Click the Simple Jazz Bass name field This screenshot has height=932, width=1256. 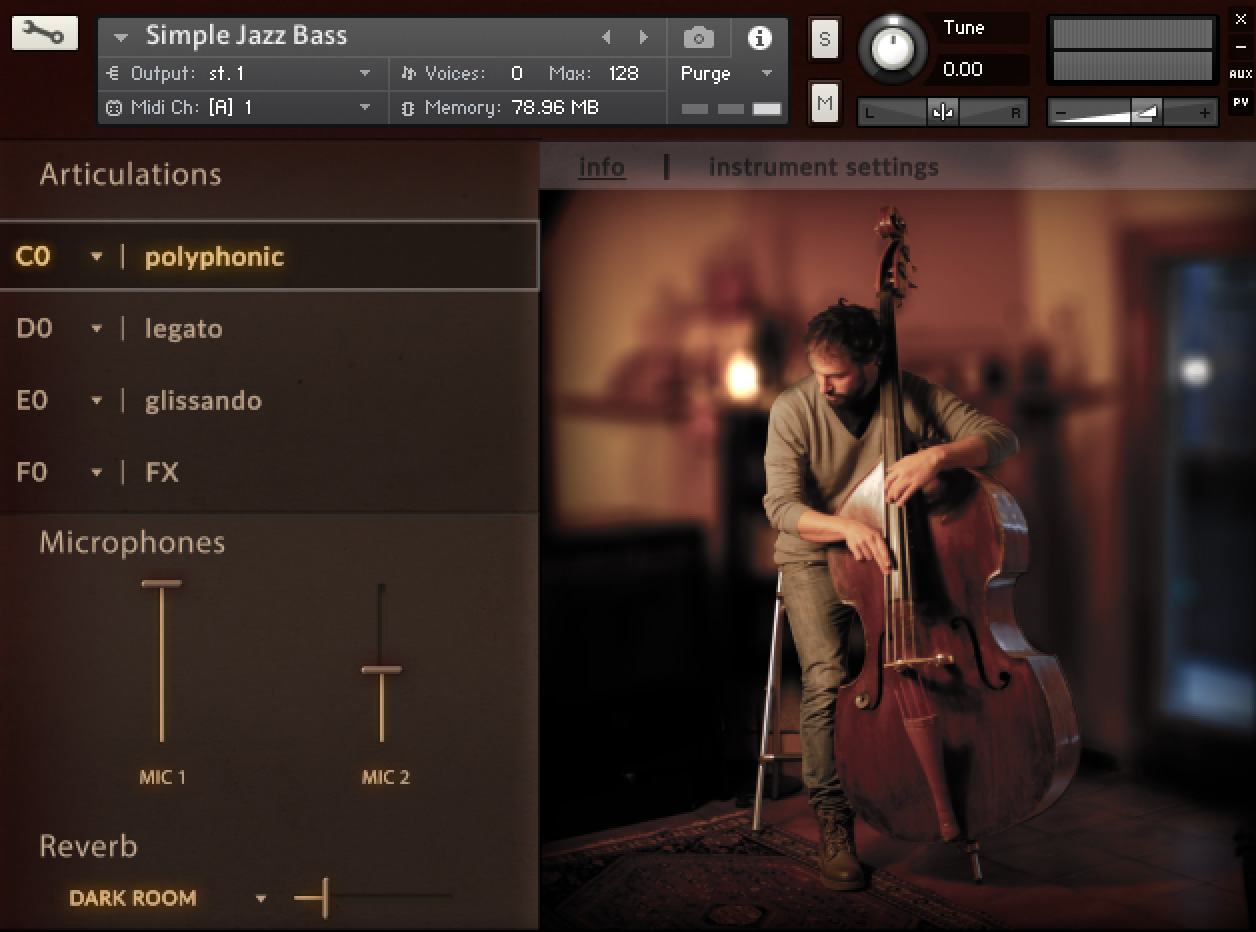pyautogui.click(x=246, y=36)
